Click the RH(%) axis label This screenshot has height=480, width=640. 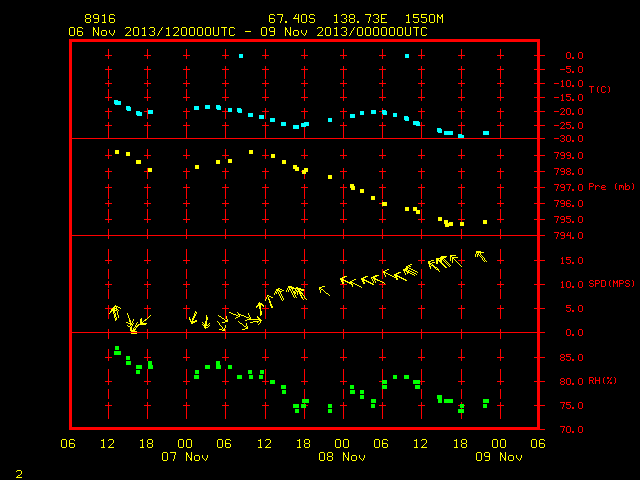coord(602,381)
